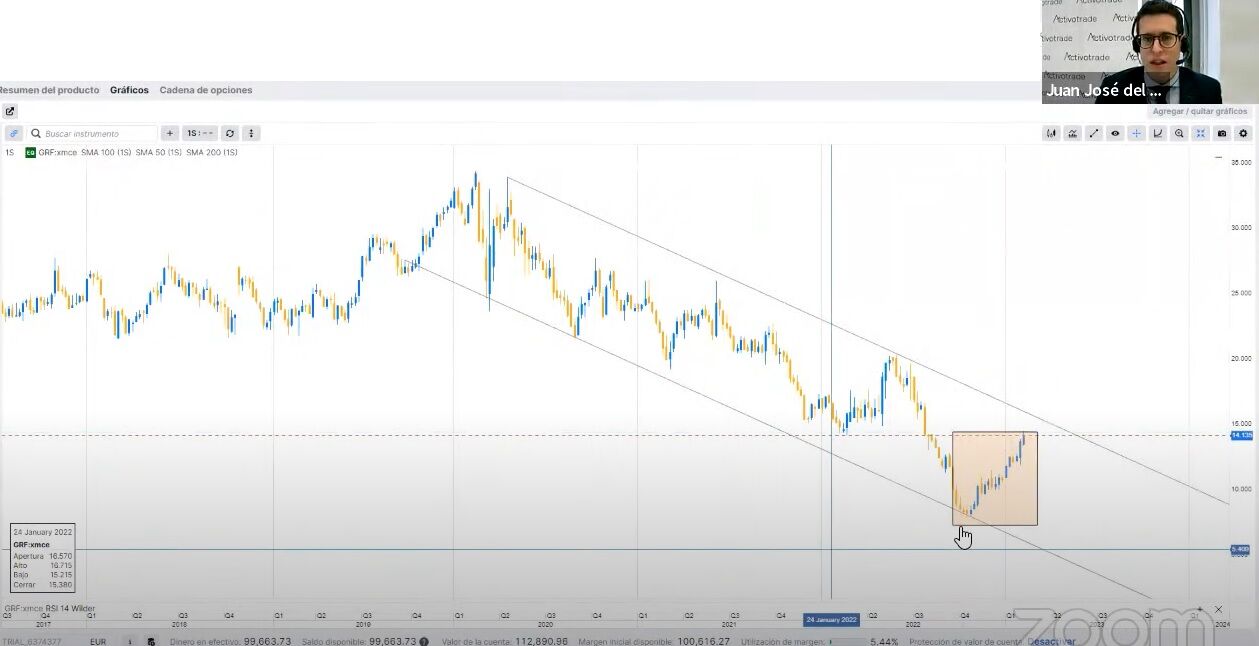
Task: Toggle the crosshair cursor mode
Action: pyautogui.click(x=1137, y=133)
